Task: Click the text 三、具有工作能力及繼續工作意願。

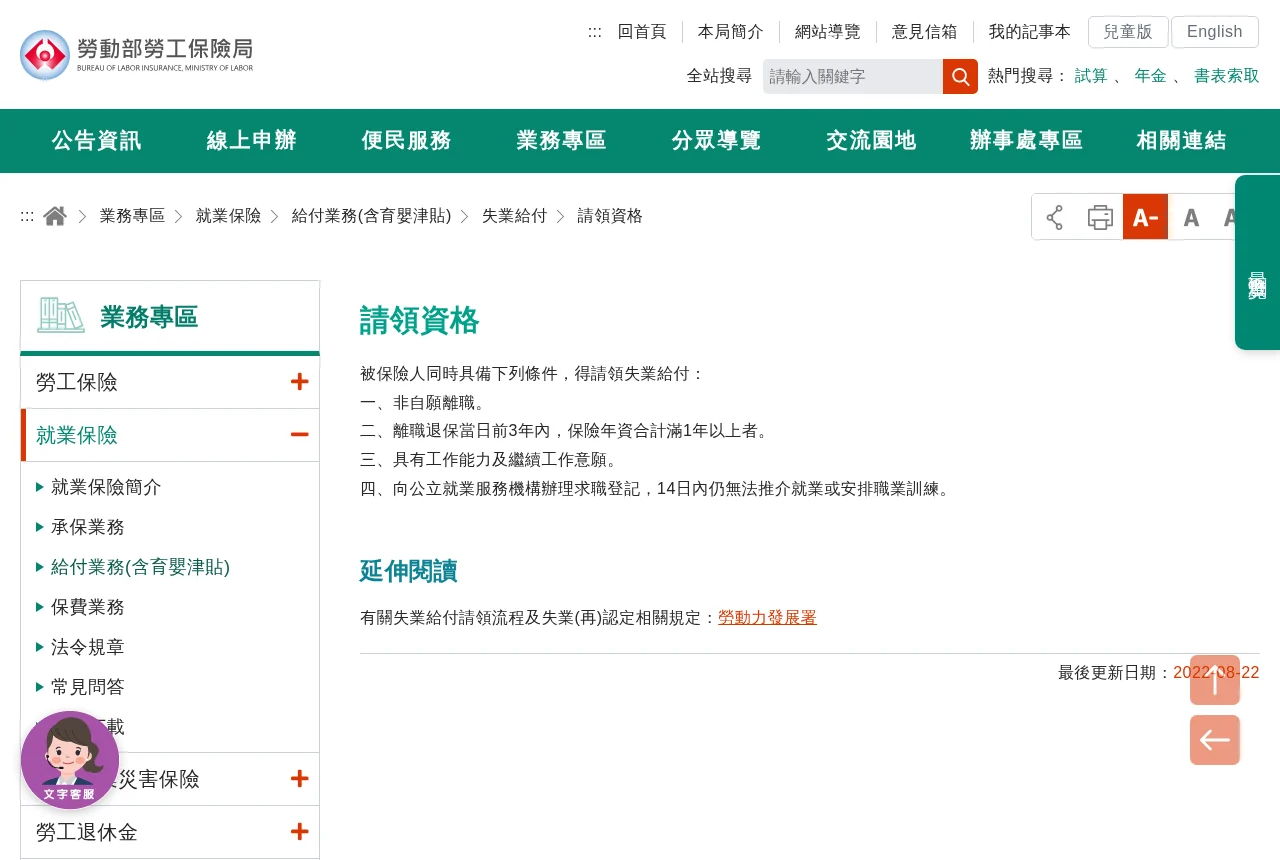Action: 492,460
